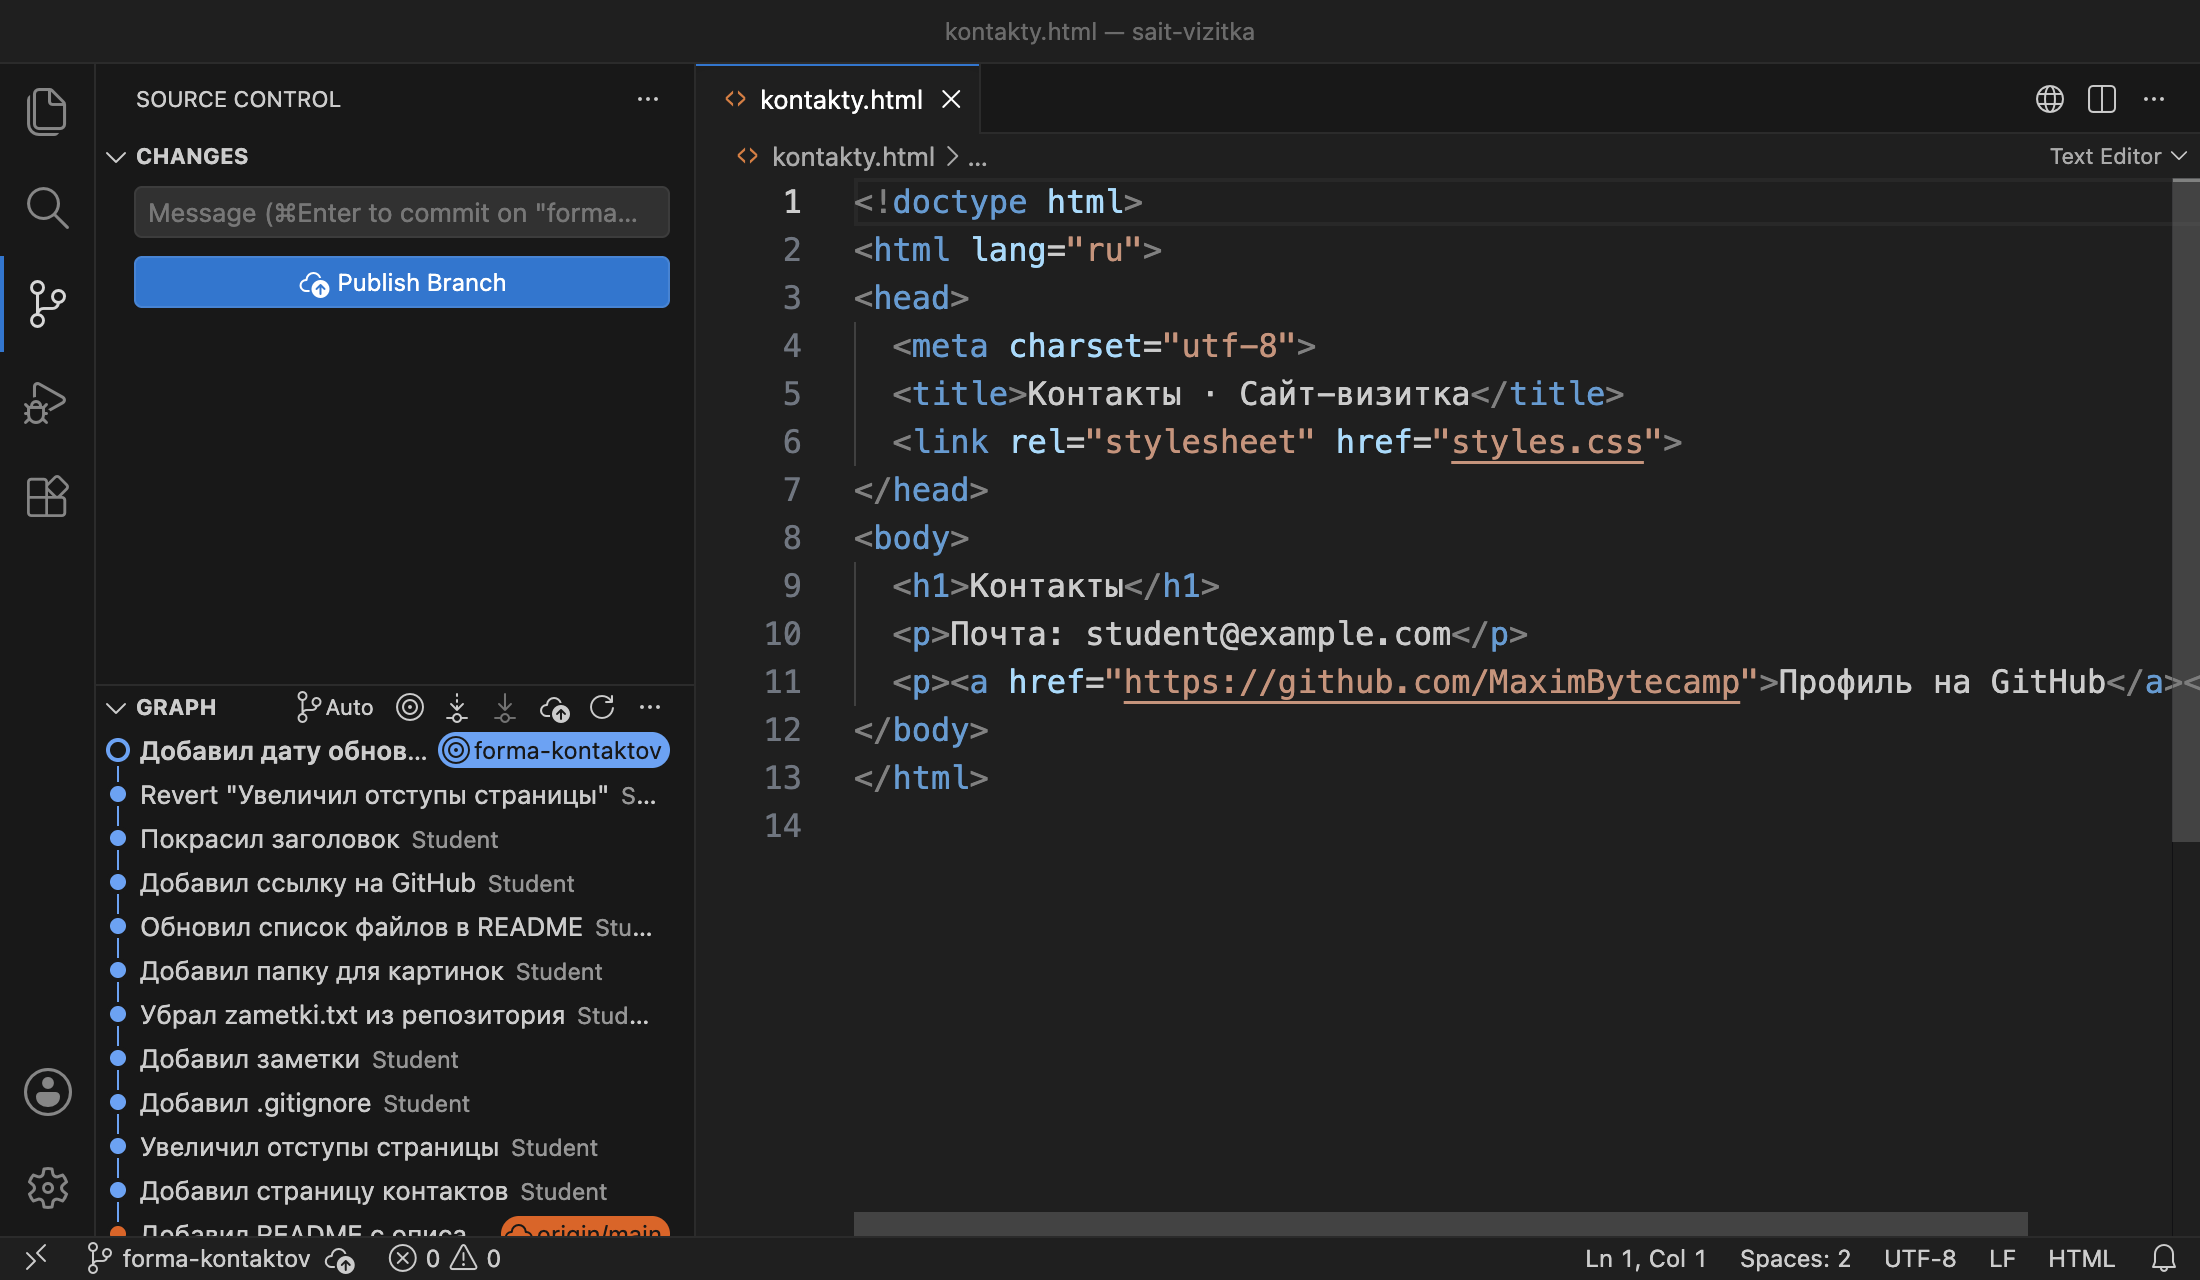Open the HTML language mode selector
Screen dimensions: 2200x1280
tap(2081, 1258)
